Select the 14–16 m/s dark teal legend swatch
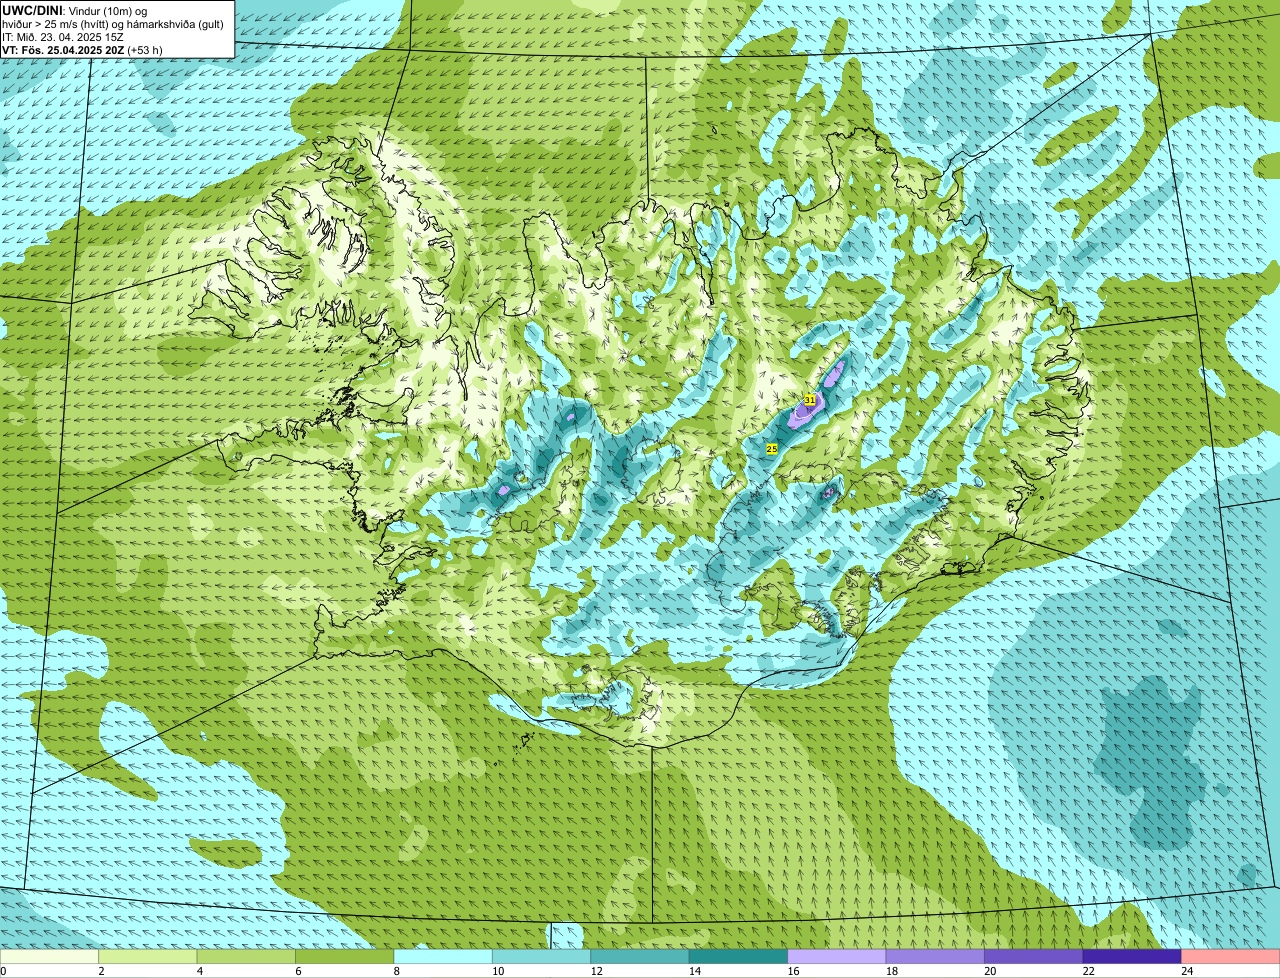This screenshot has height=978, width=1280. pos(739,956)
